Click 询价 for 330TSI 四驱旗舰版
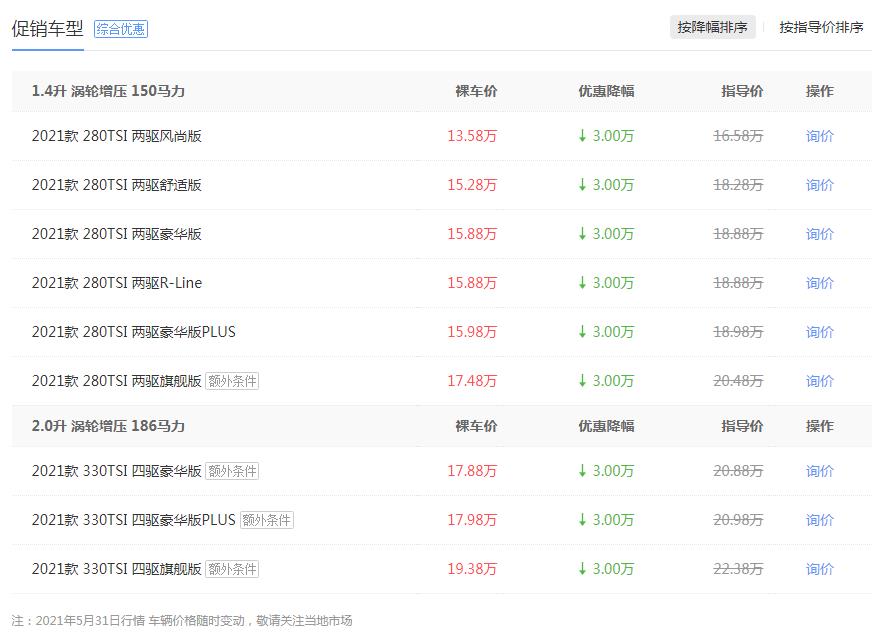Screen dimensions: 888x636 pos(819,569)
